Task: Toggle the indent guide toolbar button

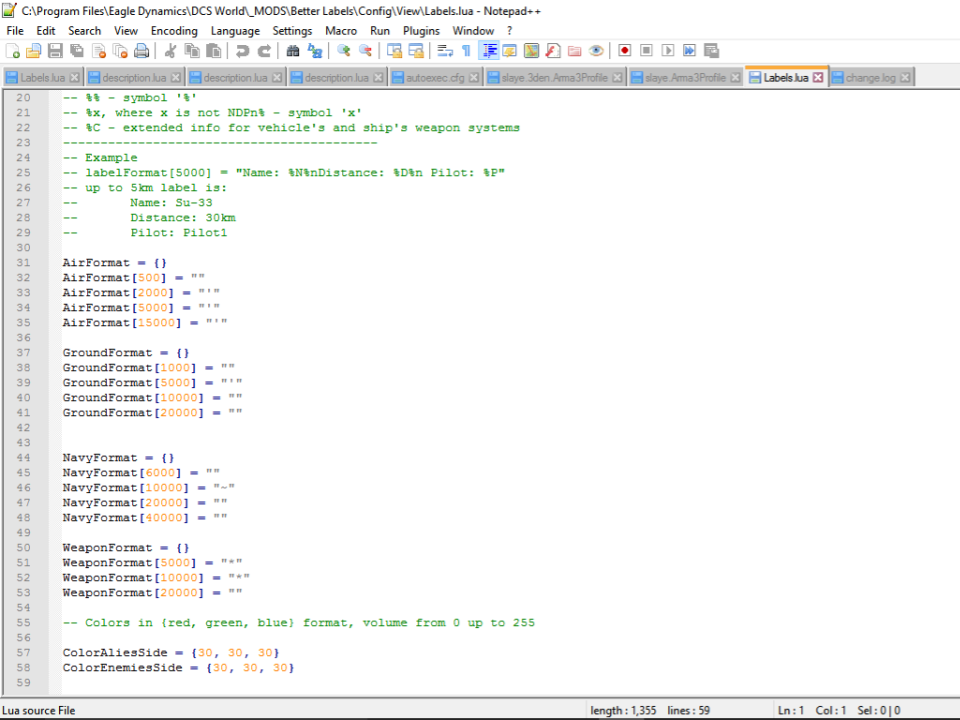Action: click(x=489, y=51)
